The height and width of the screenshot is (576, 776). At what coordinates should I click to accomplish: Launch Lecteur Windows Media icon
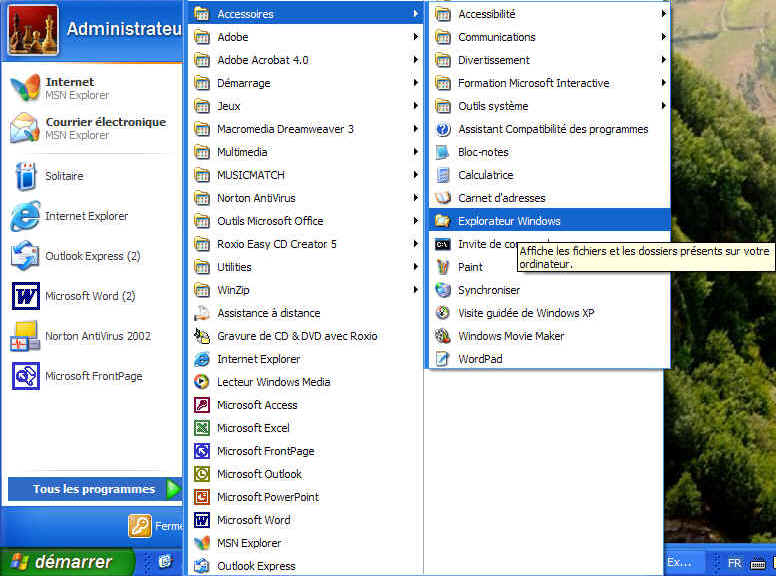point(201,382)
